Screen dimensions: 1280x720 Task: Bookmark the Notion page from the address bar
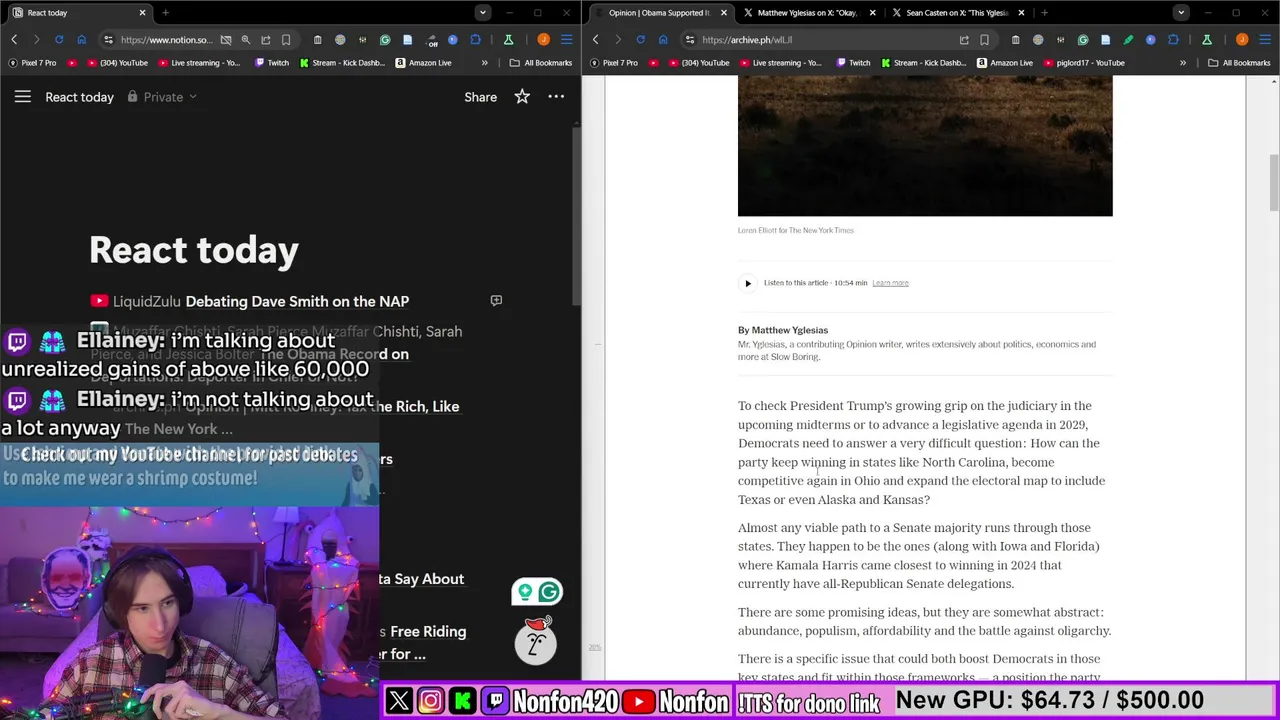coord(286,40)
